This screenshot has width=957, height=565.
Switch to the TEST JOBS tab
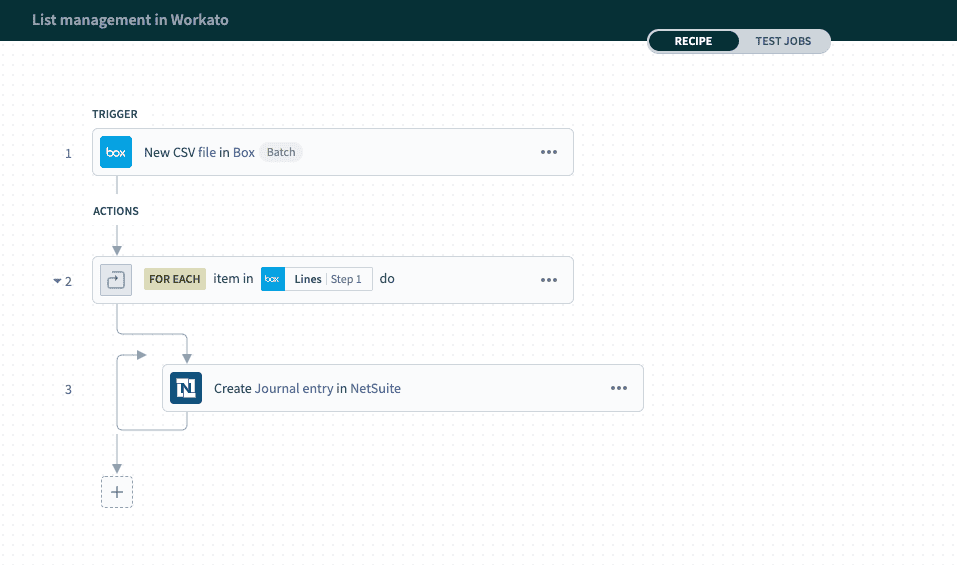click(783, 41)
